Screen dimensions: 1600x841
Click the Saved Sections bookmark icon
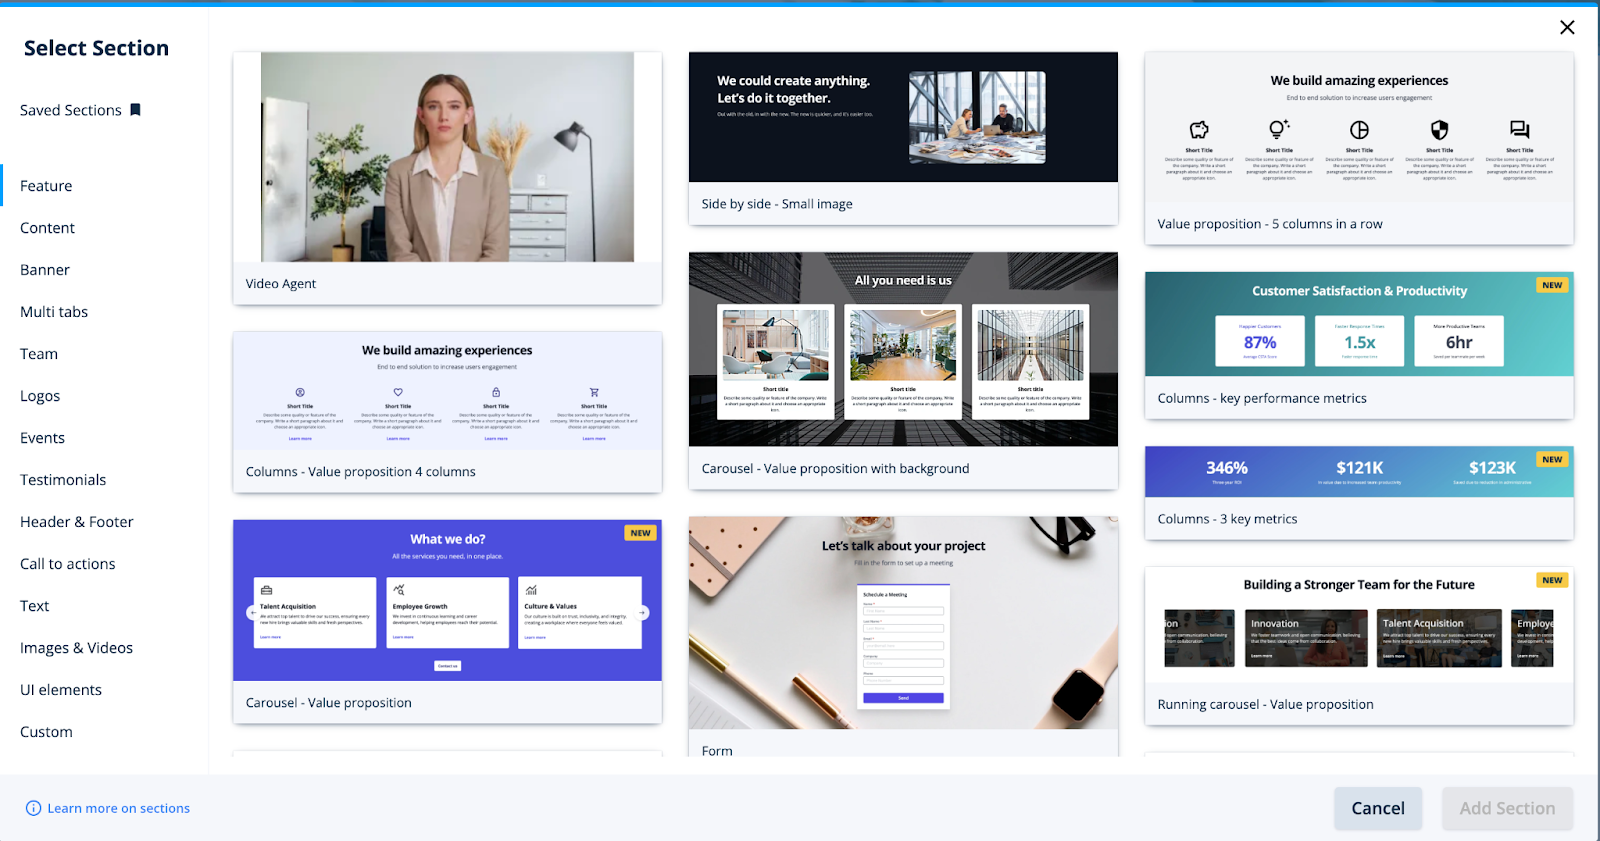pos(136,110)
